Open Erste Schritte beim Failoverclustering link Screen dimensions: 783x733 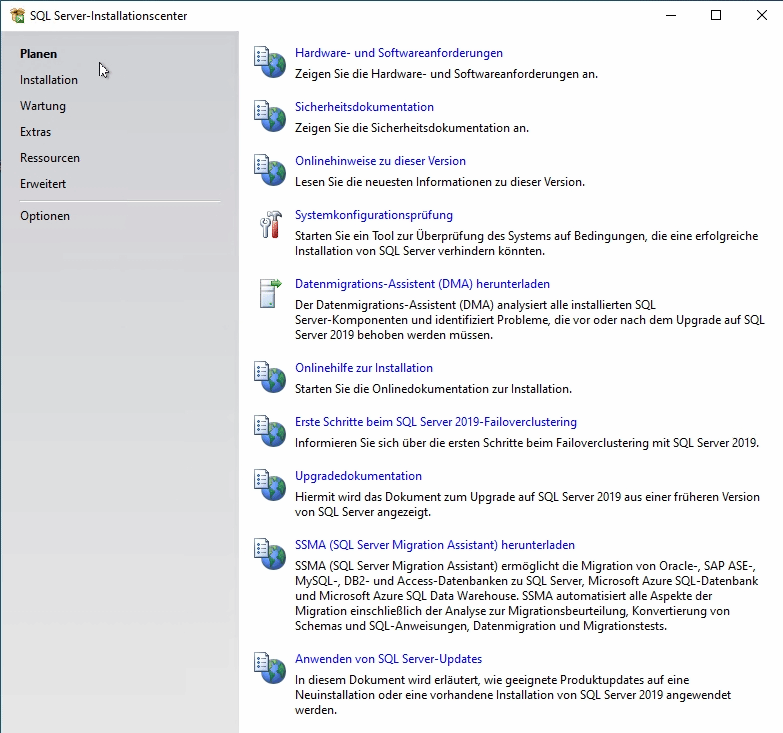435,422
